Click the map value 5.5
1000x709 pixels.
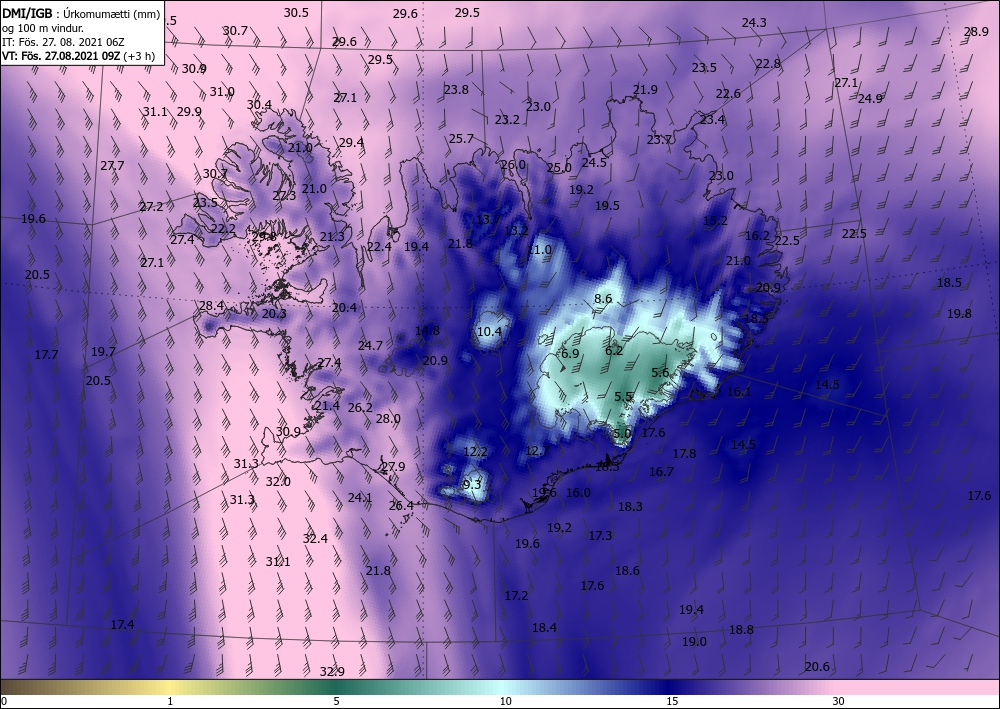click(623, 397)
